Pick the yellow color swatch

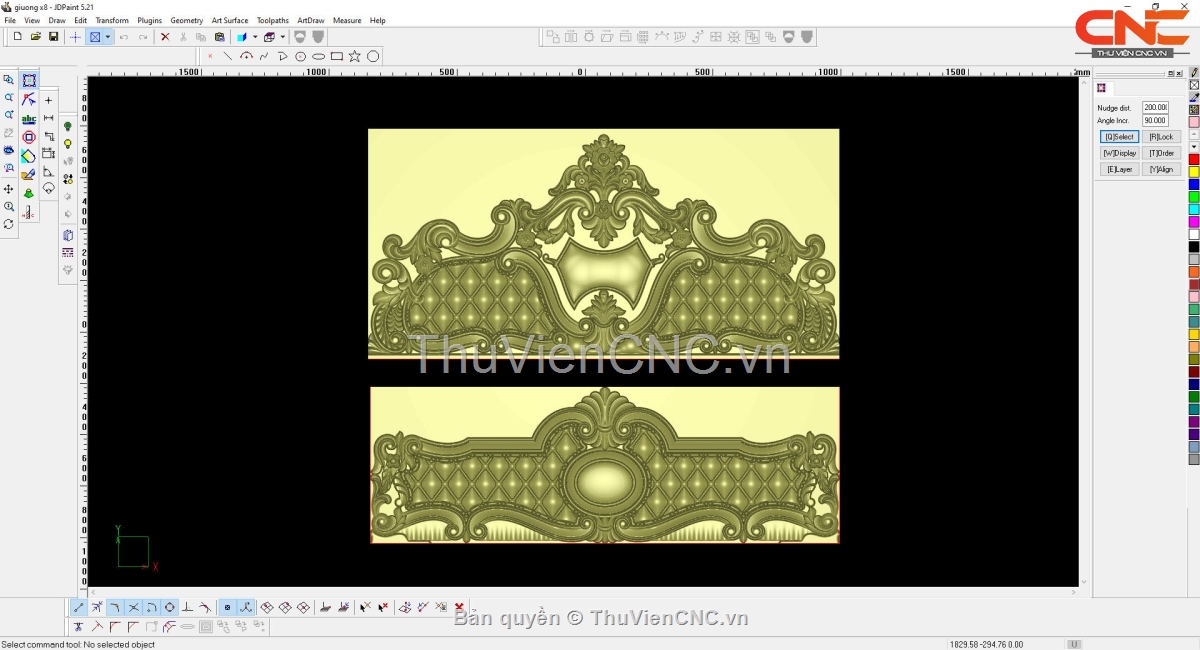(1194, 172)
